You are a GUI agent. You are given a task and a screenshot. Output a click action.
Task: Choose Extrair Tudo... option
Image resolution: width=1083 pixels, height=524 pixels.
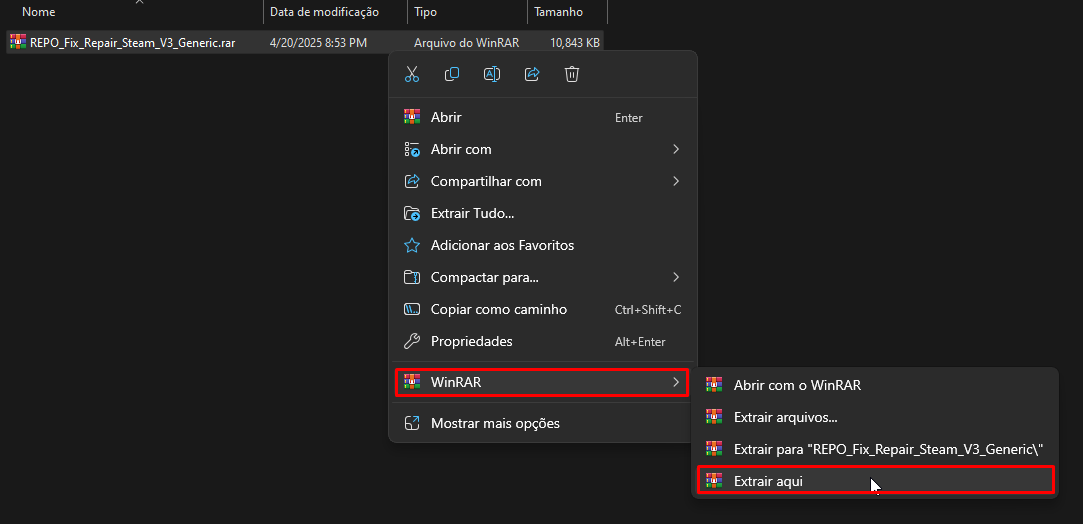coord(542,213)
